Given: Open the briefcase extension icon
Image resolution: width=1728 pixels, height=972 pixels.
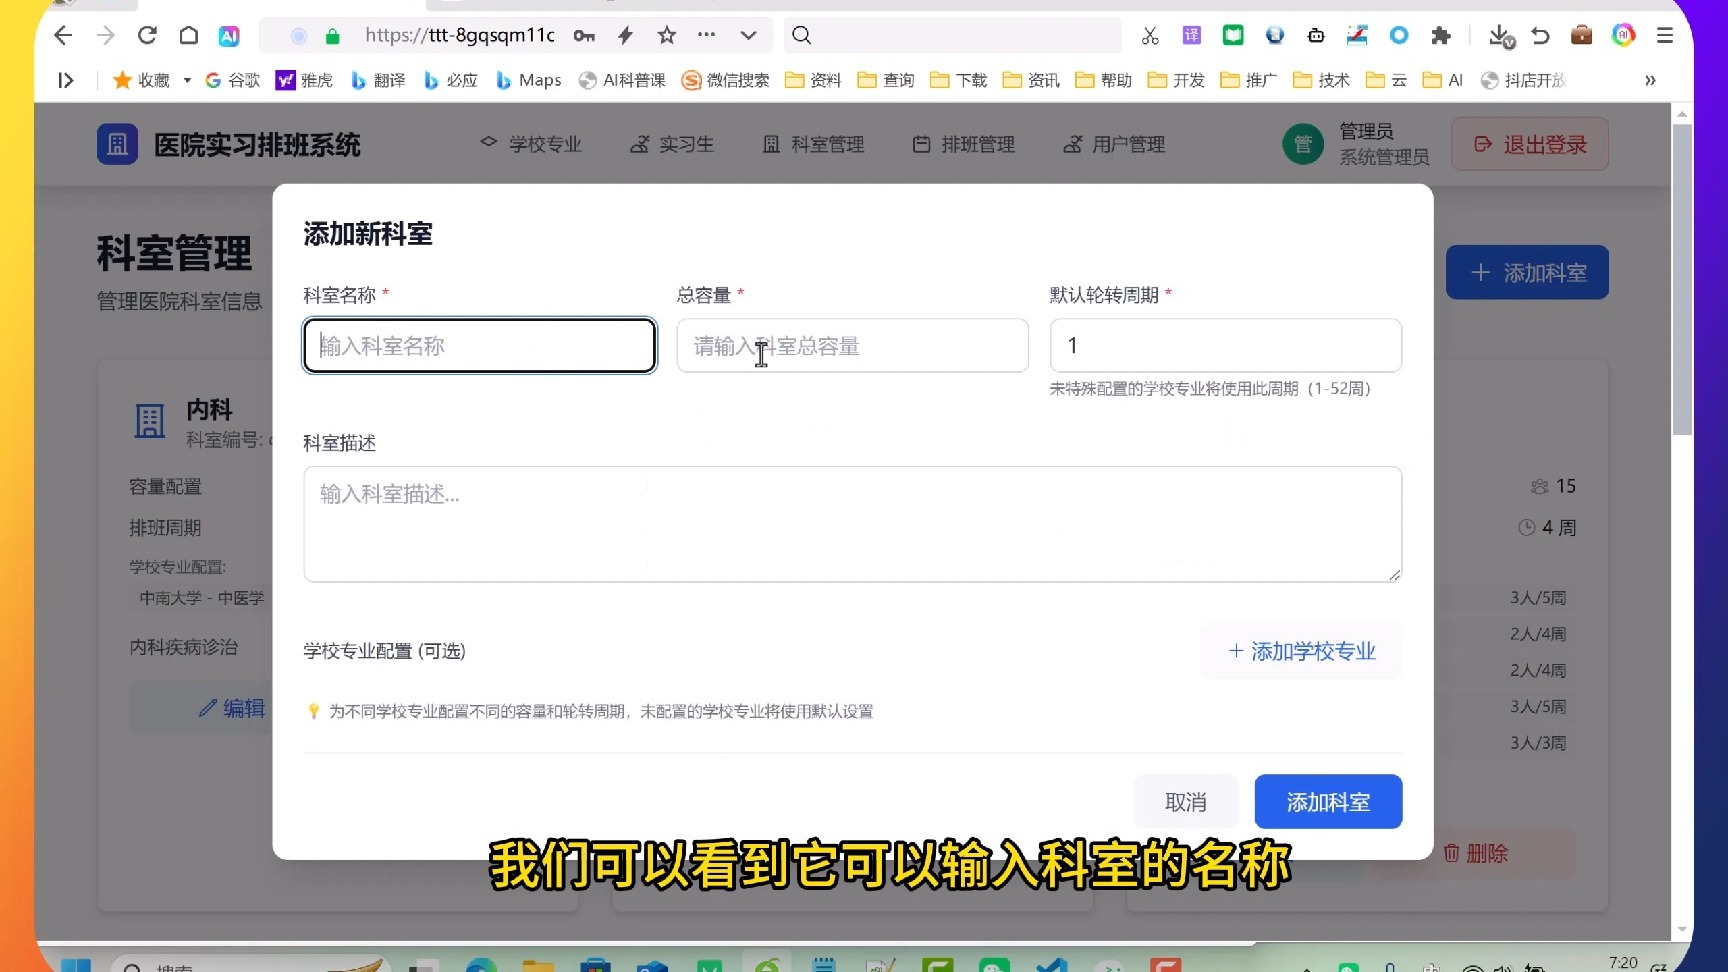Looking at the screenshot, I should [x=1581, y=35].
